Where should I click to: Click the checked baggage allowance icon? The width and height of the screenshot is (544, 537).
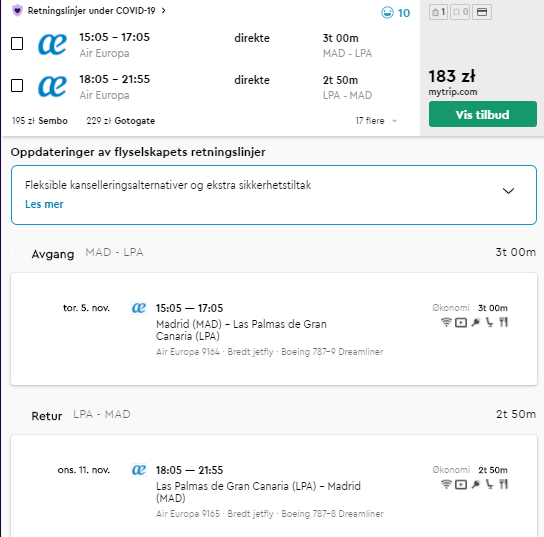(460, 12)
